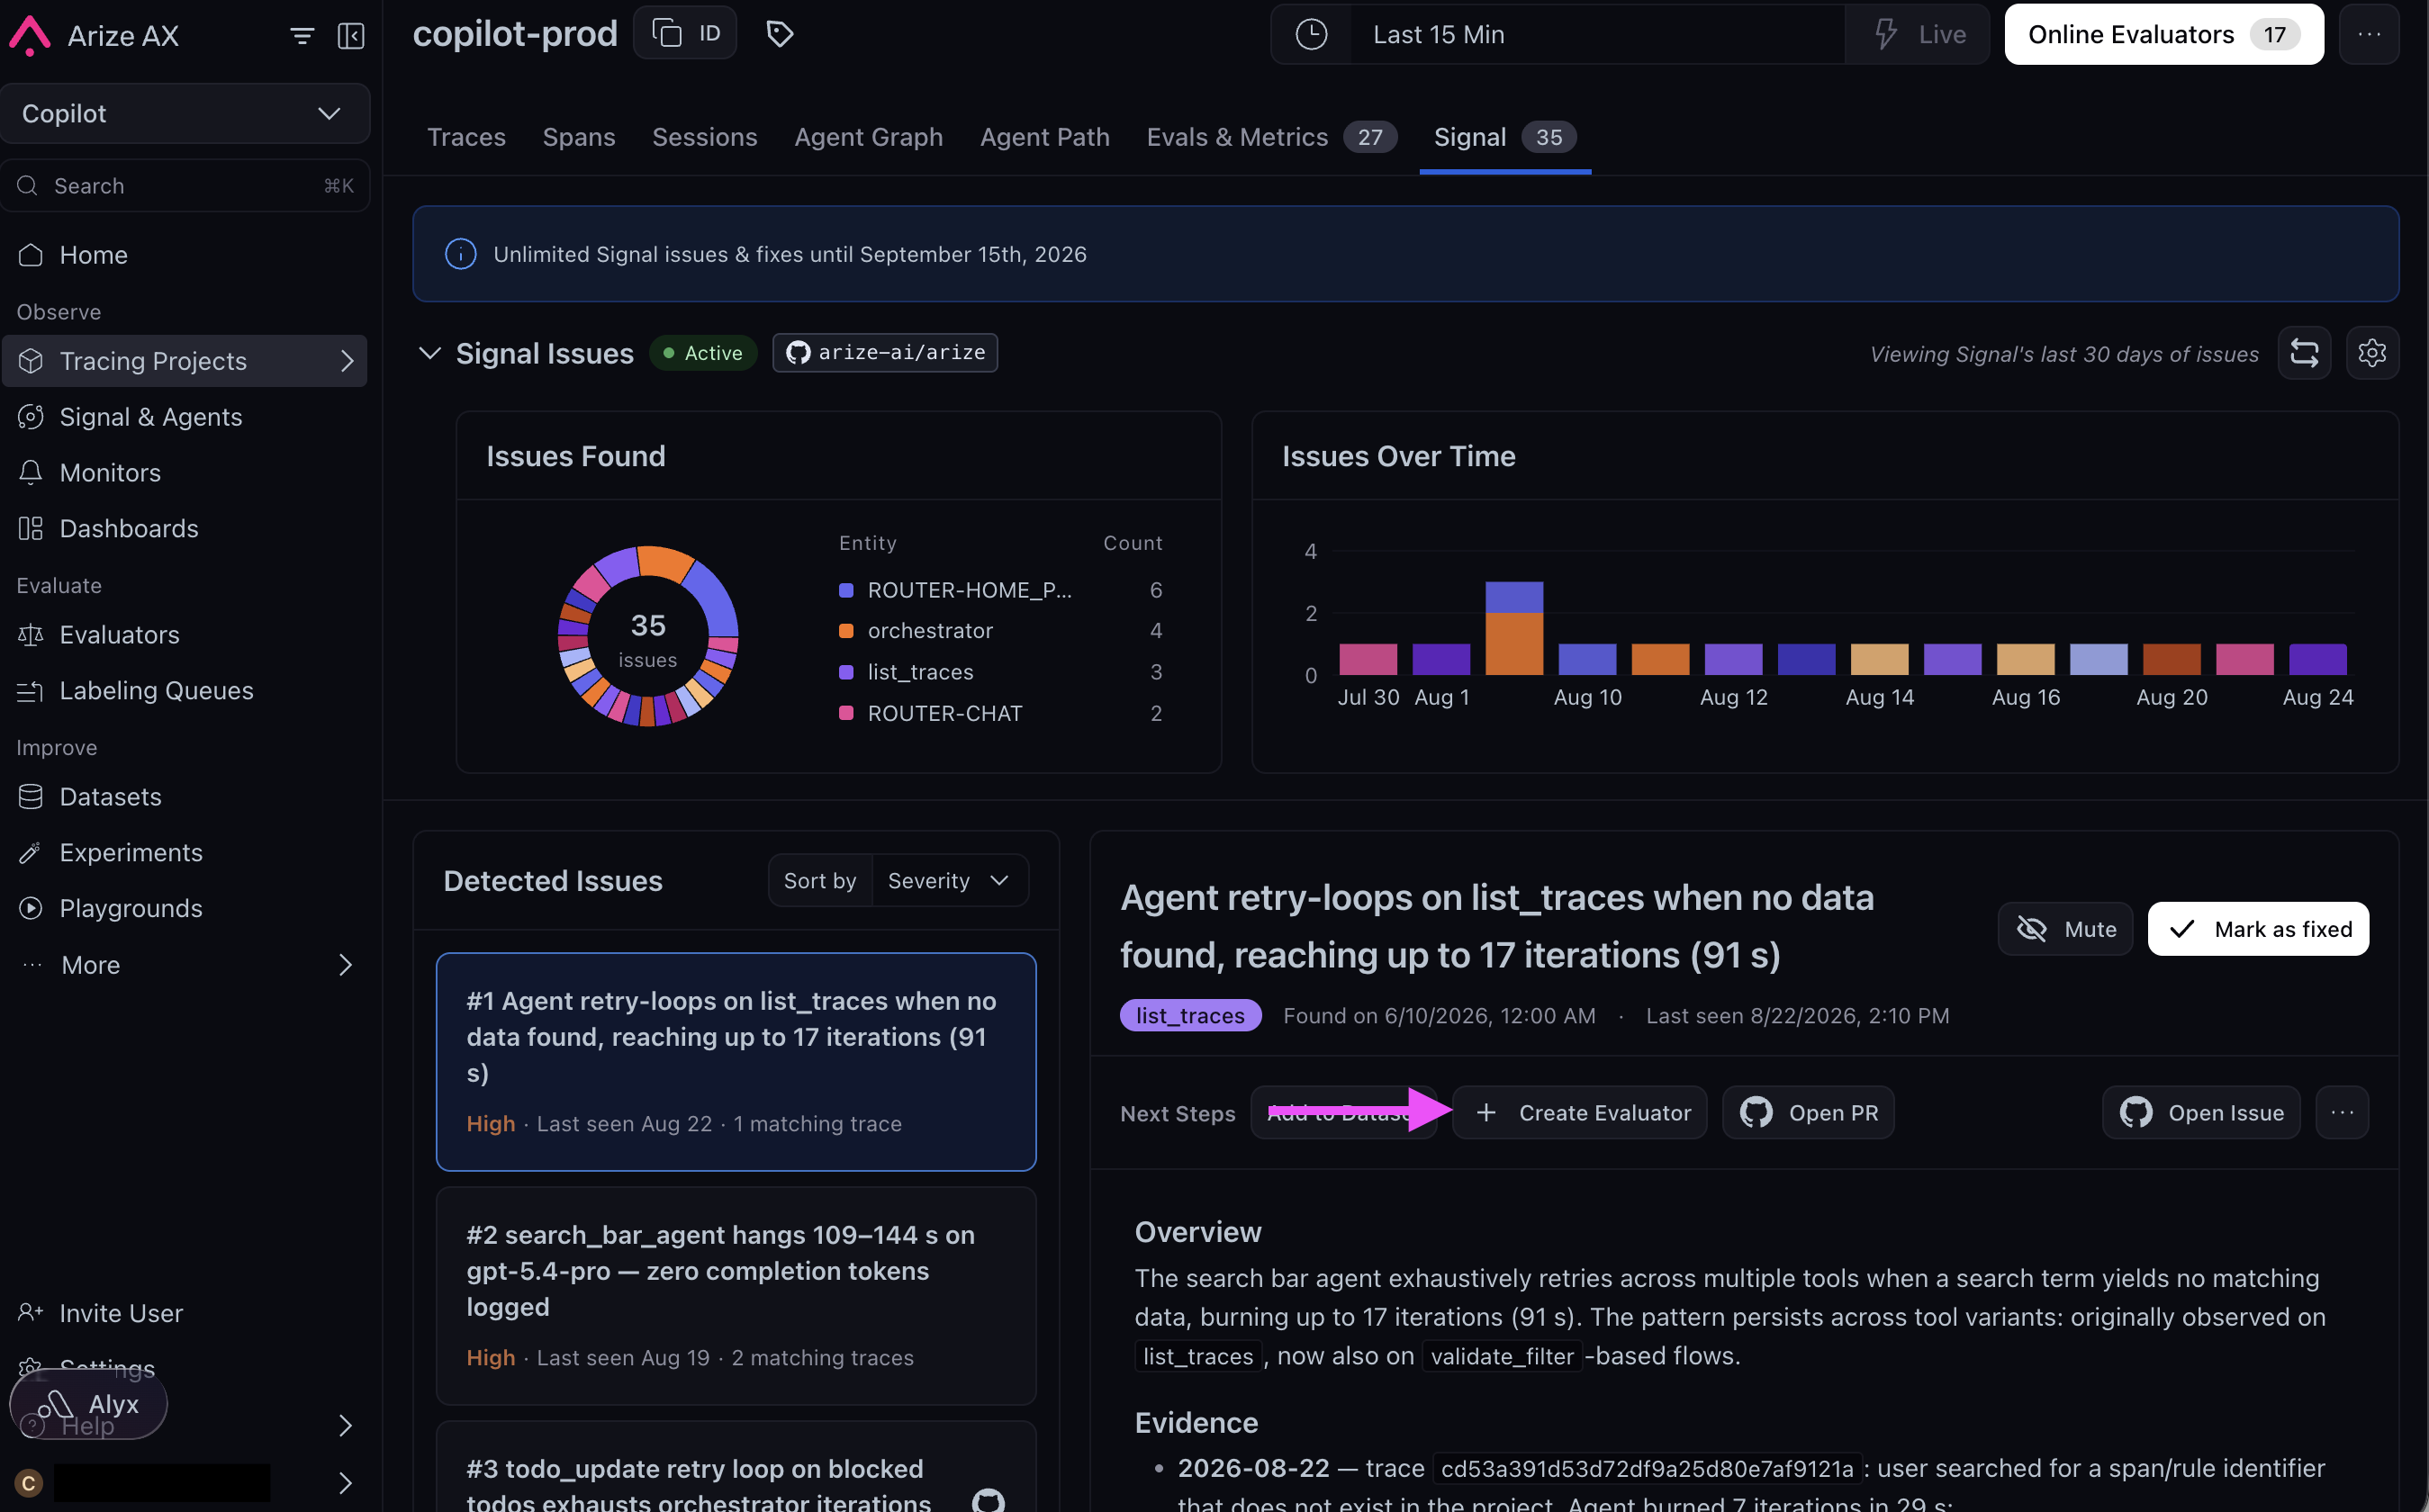Open Playgrounds
Screen dimensions: 2429x1512
[x=131, y=909]
